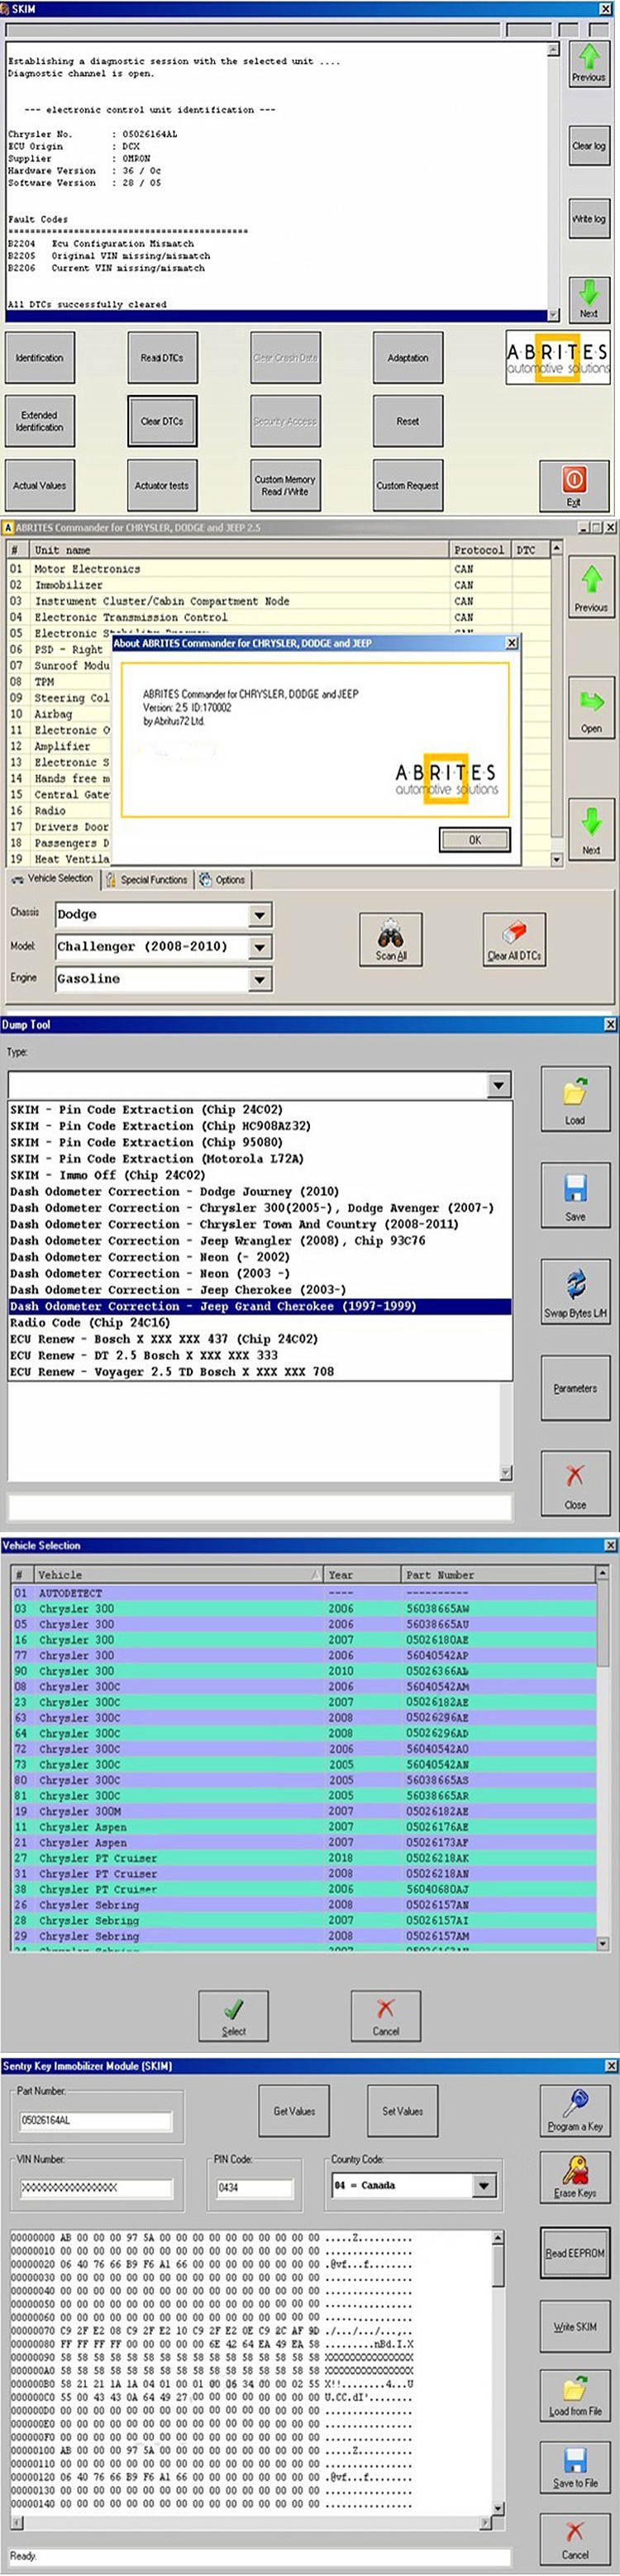Open Extended Identification
Image resolution: width=620 pixels, height=2576 pixels.
40,421
